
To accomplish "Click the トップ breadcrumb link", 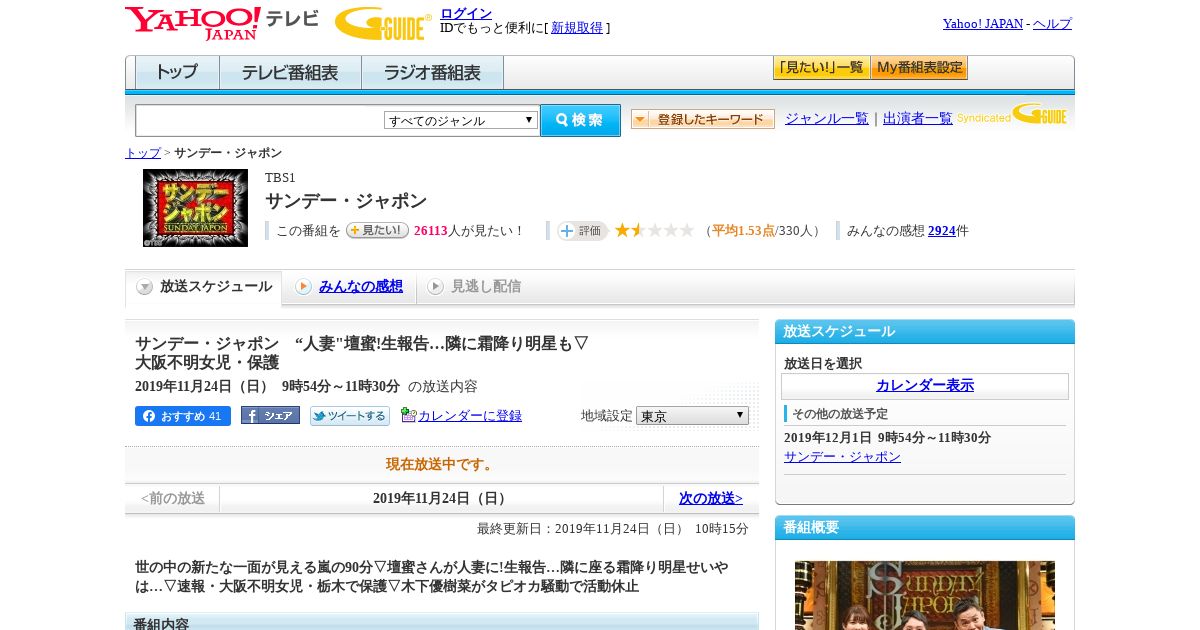I will coord(143,153).
